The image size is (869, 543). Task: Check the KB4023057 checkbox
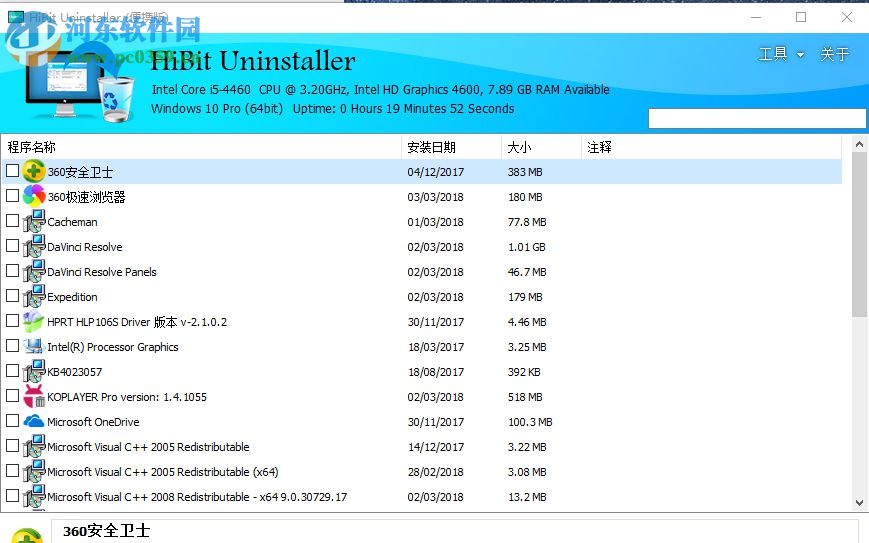click(x=12, y=371)
